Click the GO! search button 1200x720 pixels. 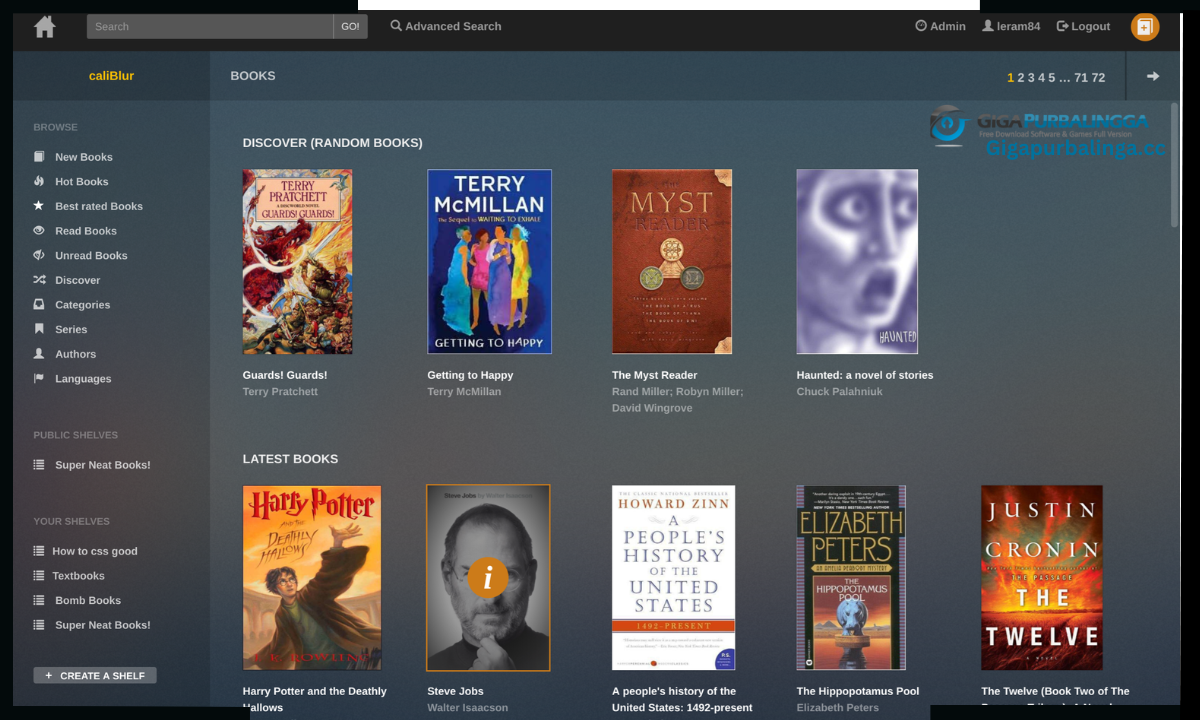[x=350, y=27]
